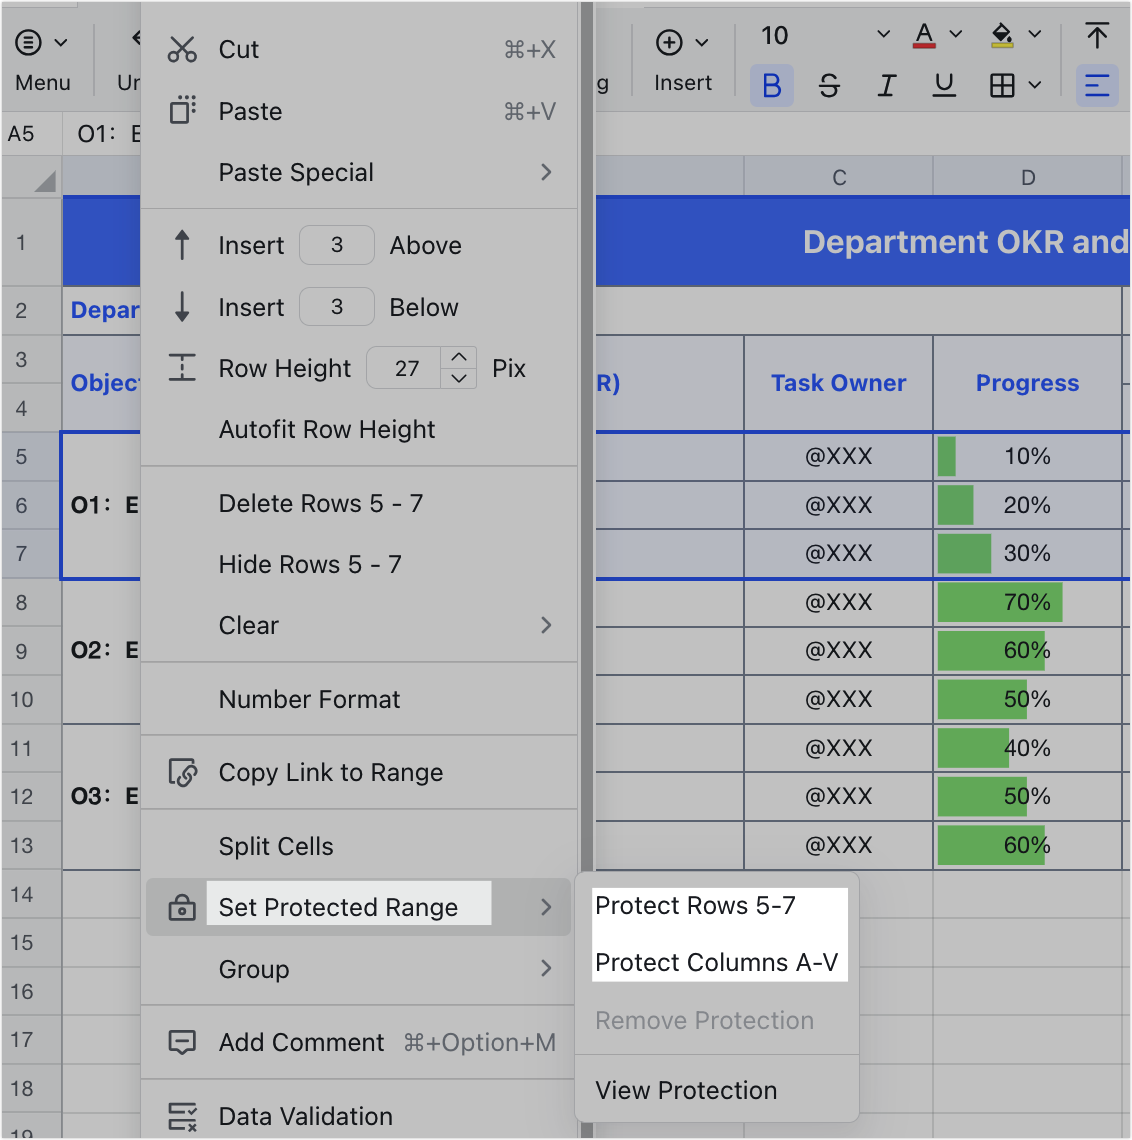The image size is (1132, 1140).
Task: Click the Set Protected Range lock icon
Action: (182, 907)
